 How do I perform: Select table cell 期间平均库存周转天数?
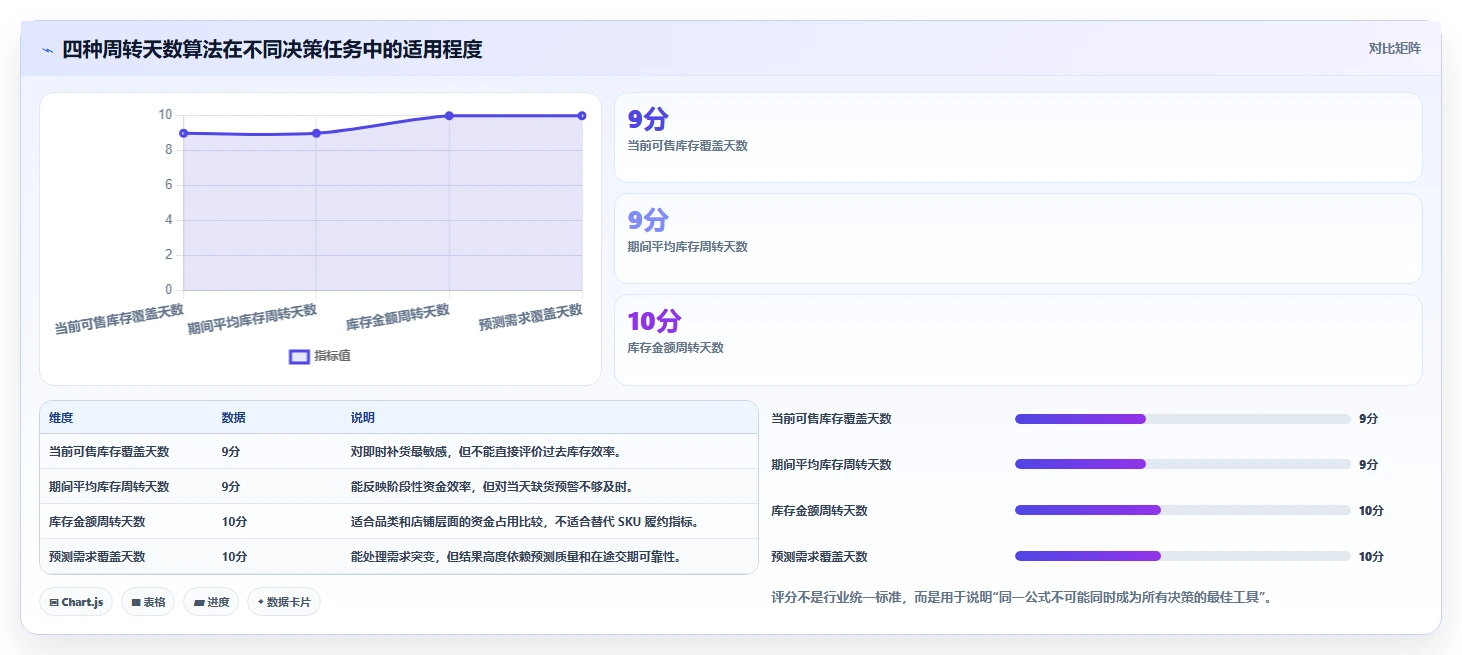point(109,487)
